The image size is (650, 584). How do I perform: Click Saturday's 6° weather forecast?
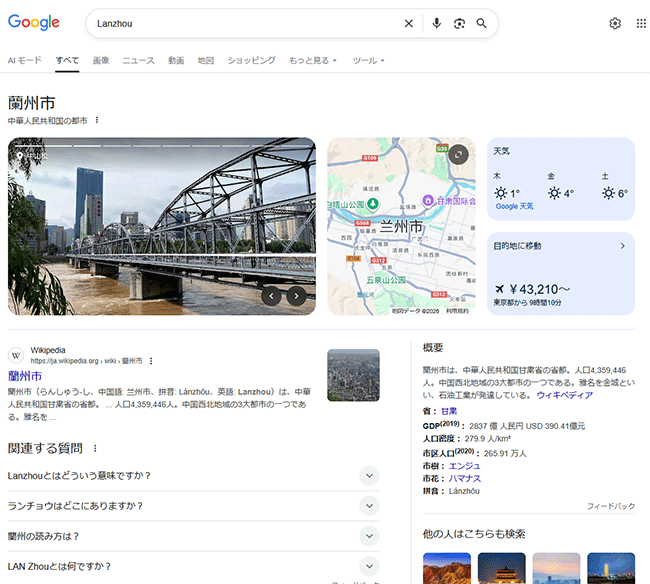615,193
